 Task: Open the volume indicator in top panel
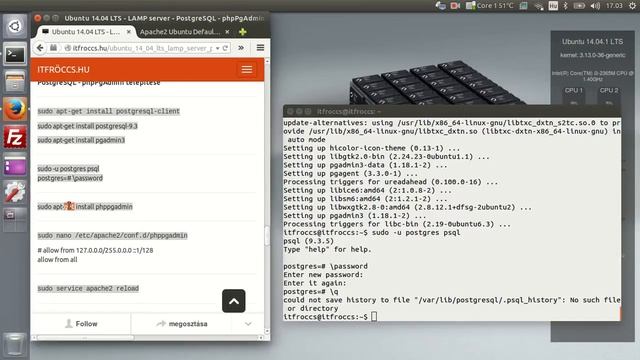tap(595, 6)
